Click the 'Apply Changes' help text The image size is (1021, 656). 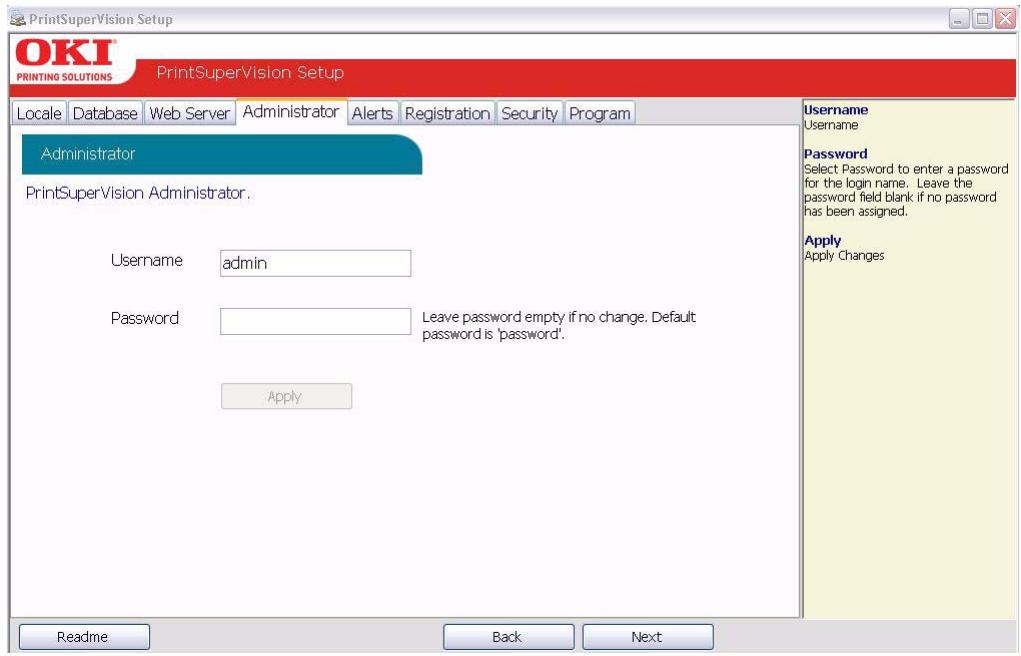[844, 255]
